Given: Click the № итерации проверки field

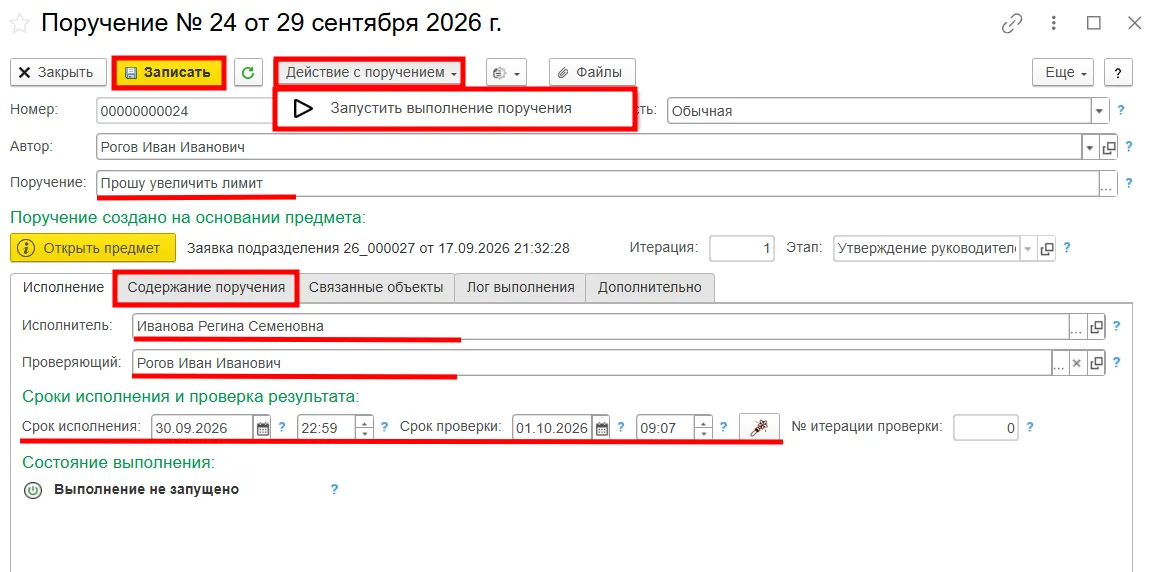Looking at the screenshot, I should [986, 428].
